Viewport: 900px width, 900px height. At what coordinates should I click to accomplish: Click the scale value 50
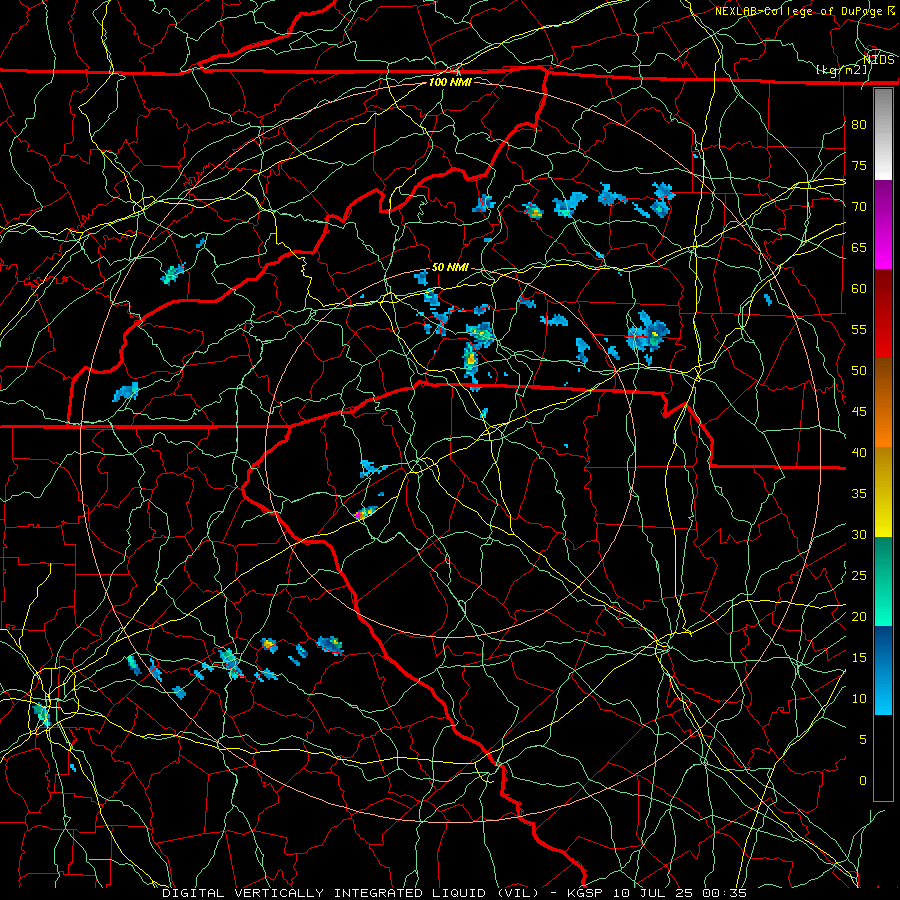coord(859,371)
